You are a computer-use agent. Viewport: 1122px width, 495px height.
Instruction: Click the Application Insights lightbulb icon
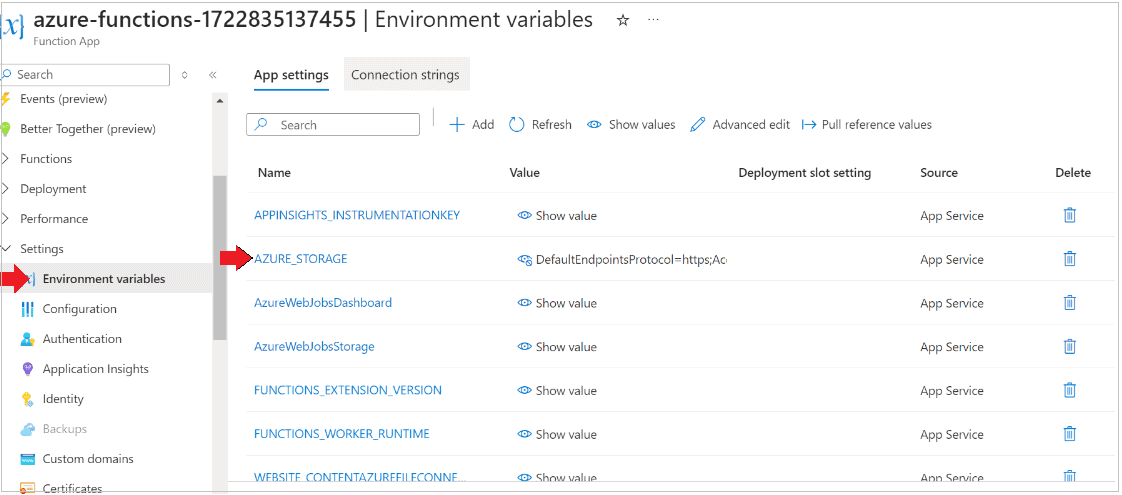[28, 369]
